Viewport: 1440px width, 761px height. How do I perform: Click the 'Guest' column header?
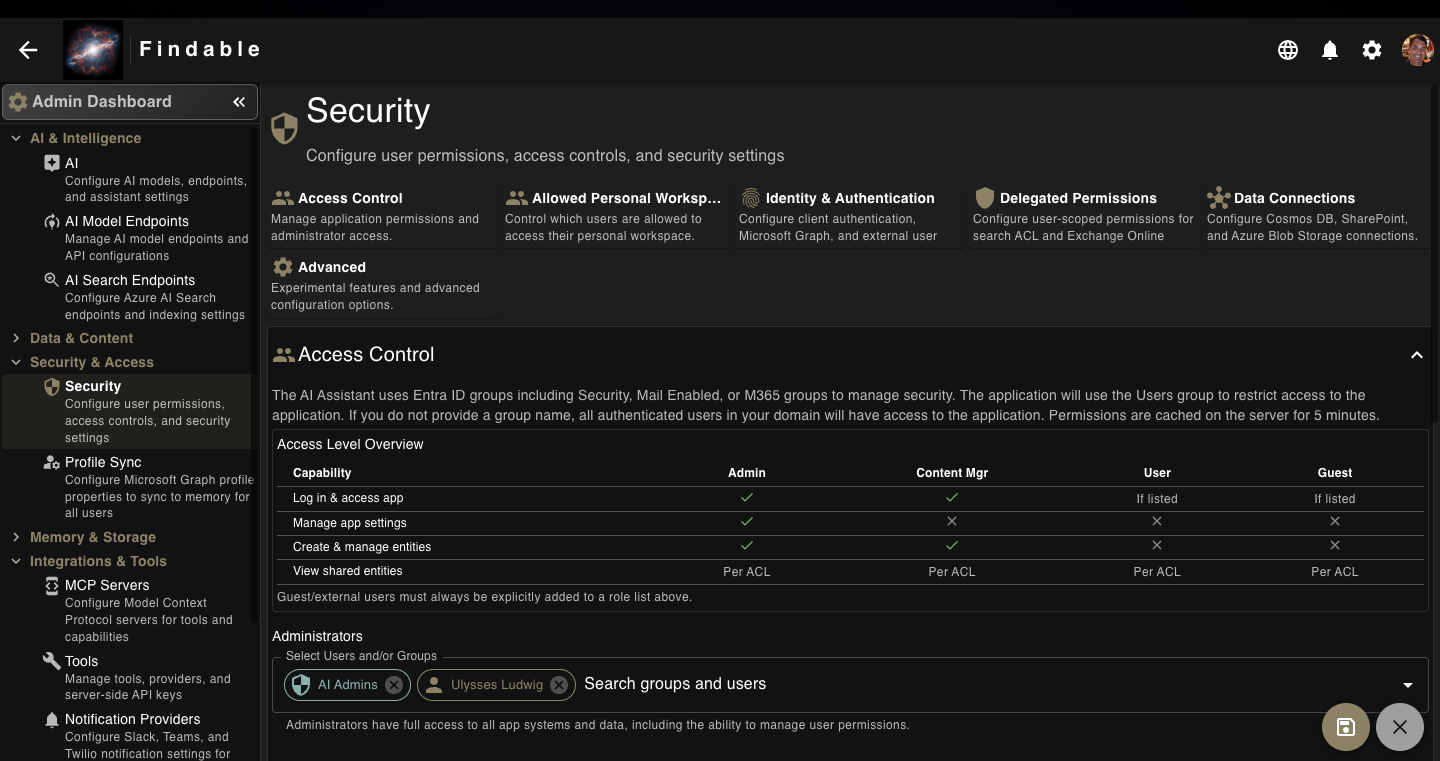point(1335,473)
